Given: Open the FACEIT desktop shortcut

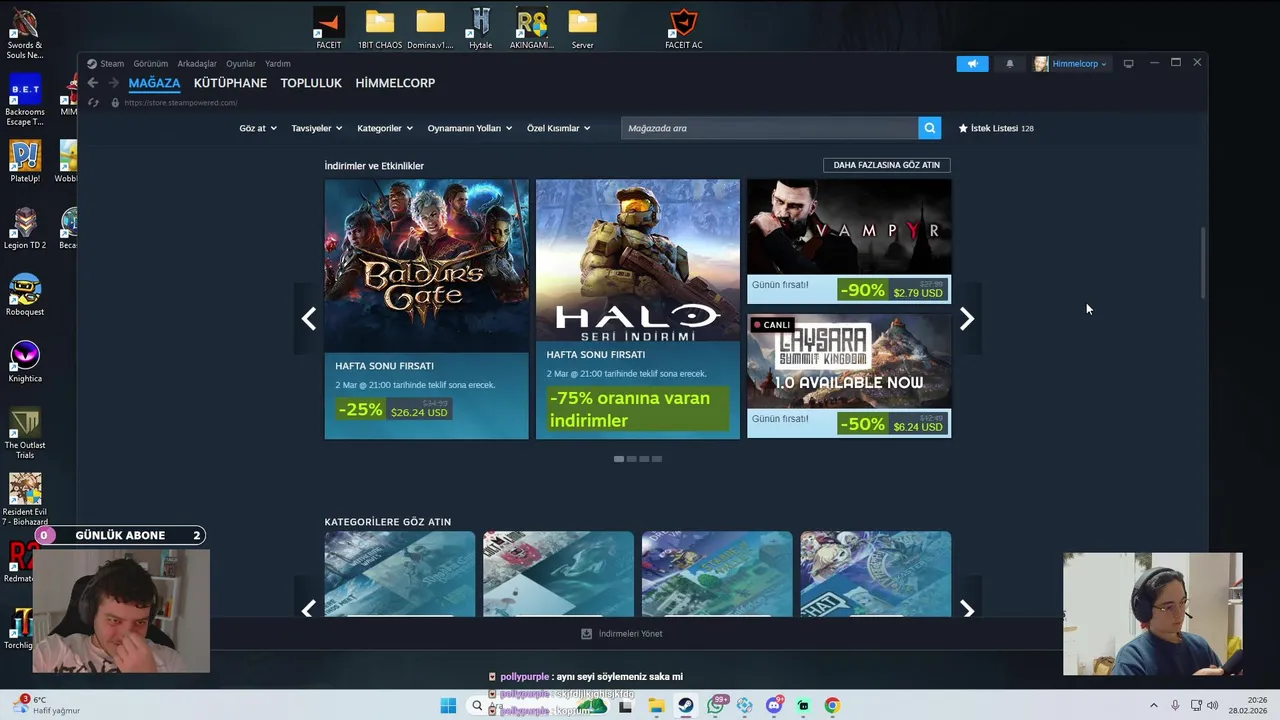Looking at the screenshot, I should pos(329,28).
